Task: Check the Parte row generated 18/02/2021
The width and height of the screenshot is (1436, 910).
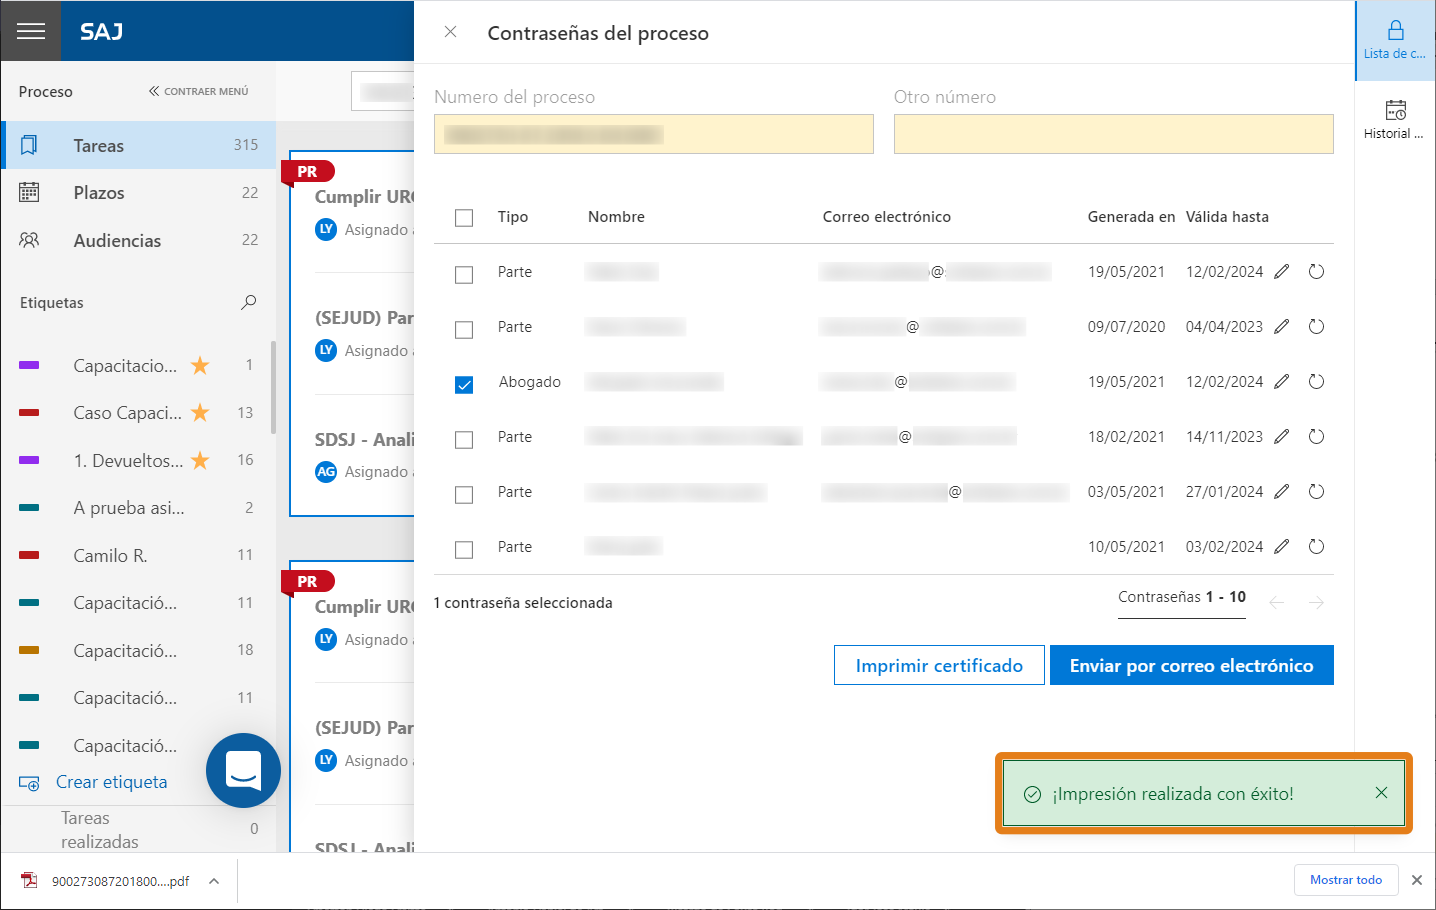Action: (464, 440)
